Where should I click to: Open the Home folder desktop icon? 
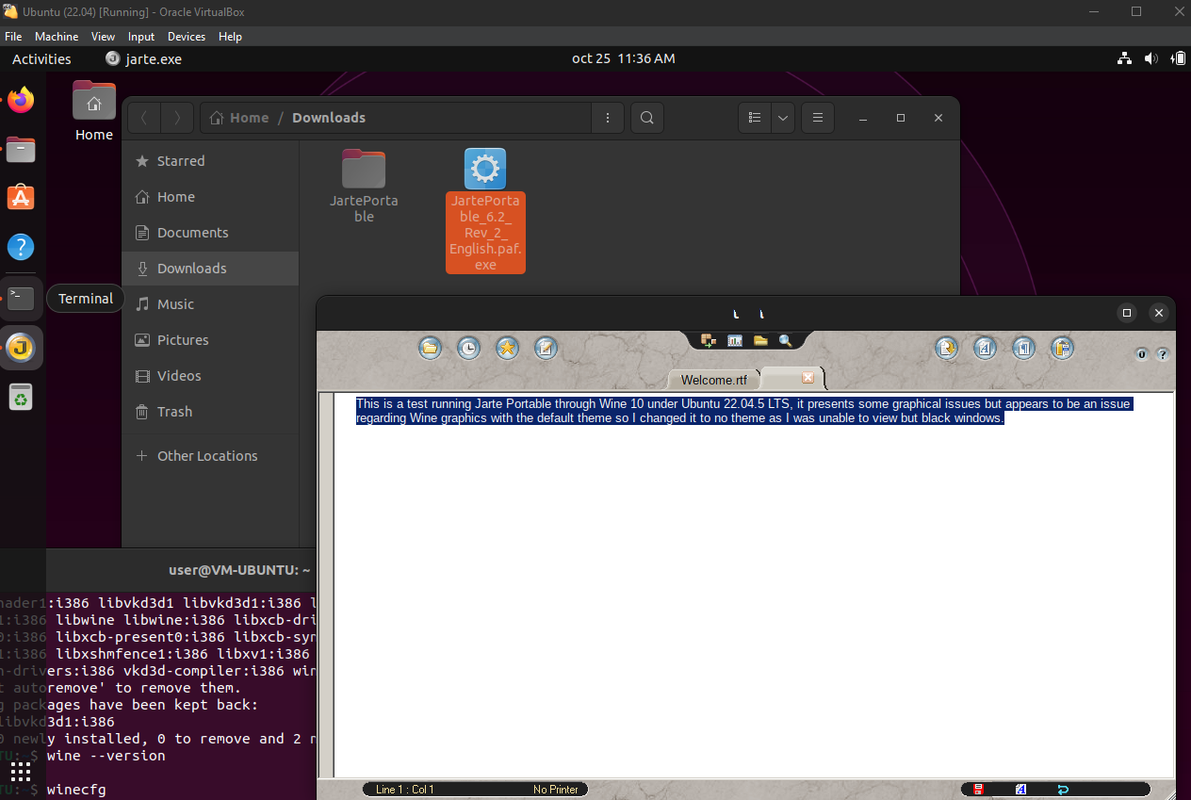93,111
